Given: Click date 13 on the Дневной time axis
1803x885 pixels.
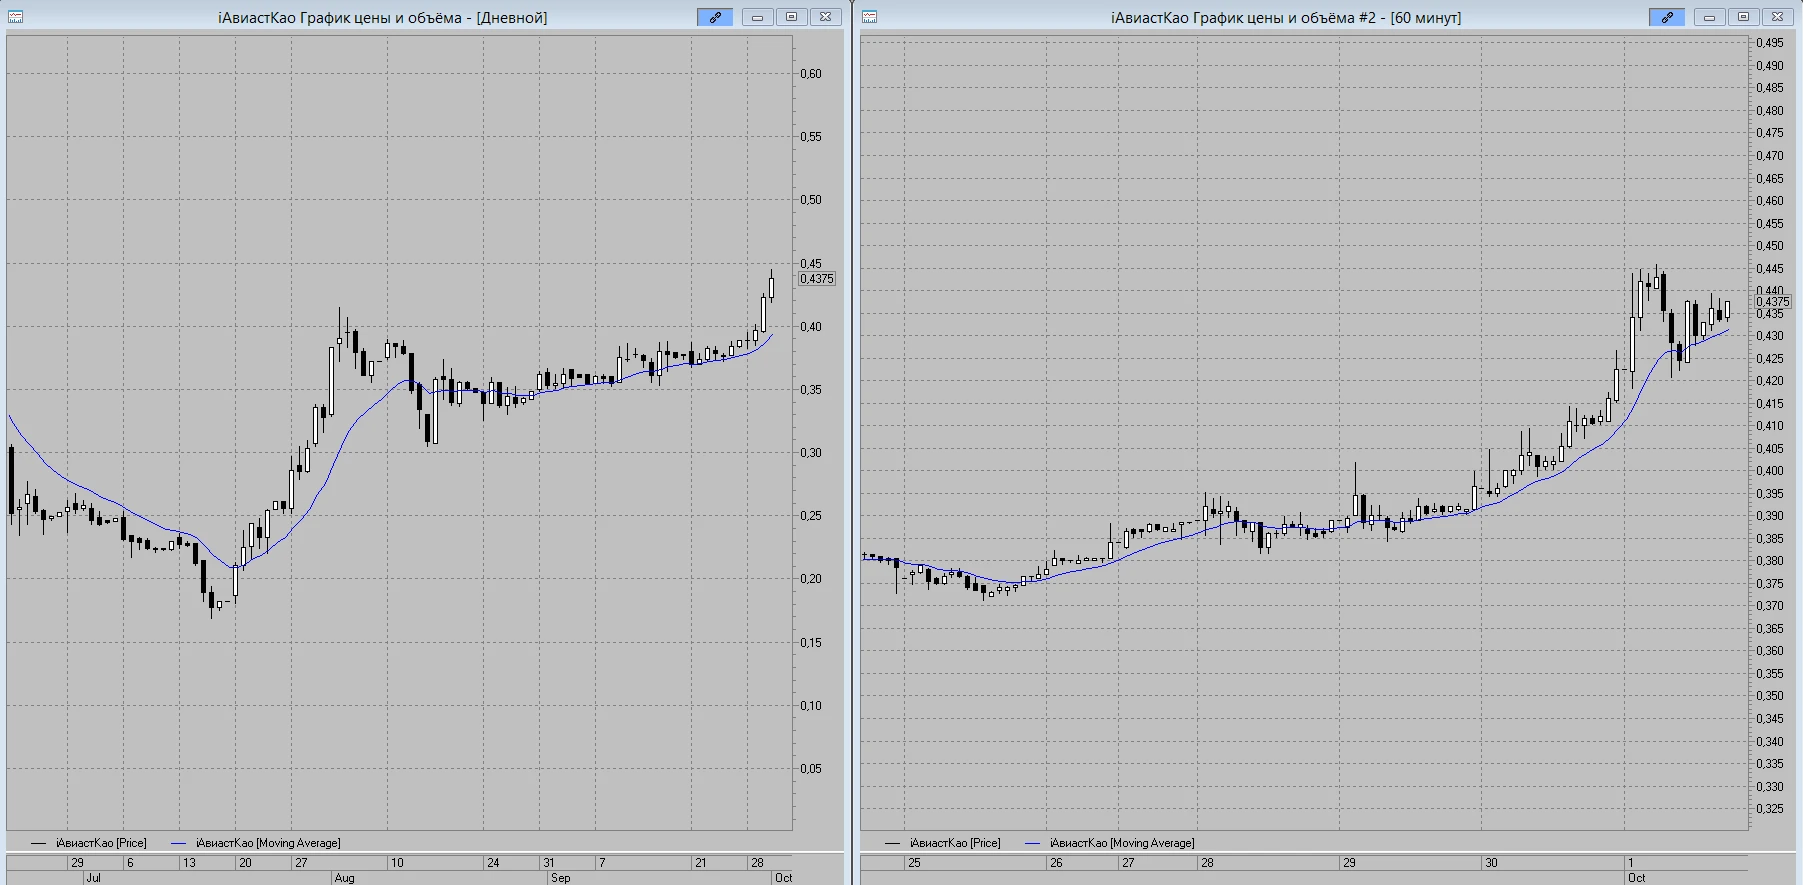Looking at the screenshot, I should (189, 863).
